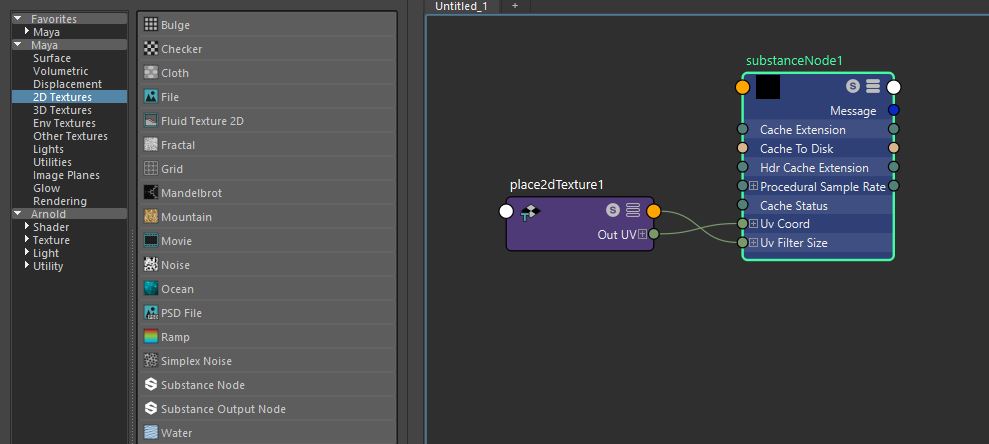The image size is (989, 444).
Task: Click the Mandelbrot texture icon
Action: point(151,193)
